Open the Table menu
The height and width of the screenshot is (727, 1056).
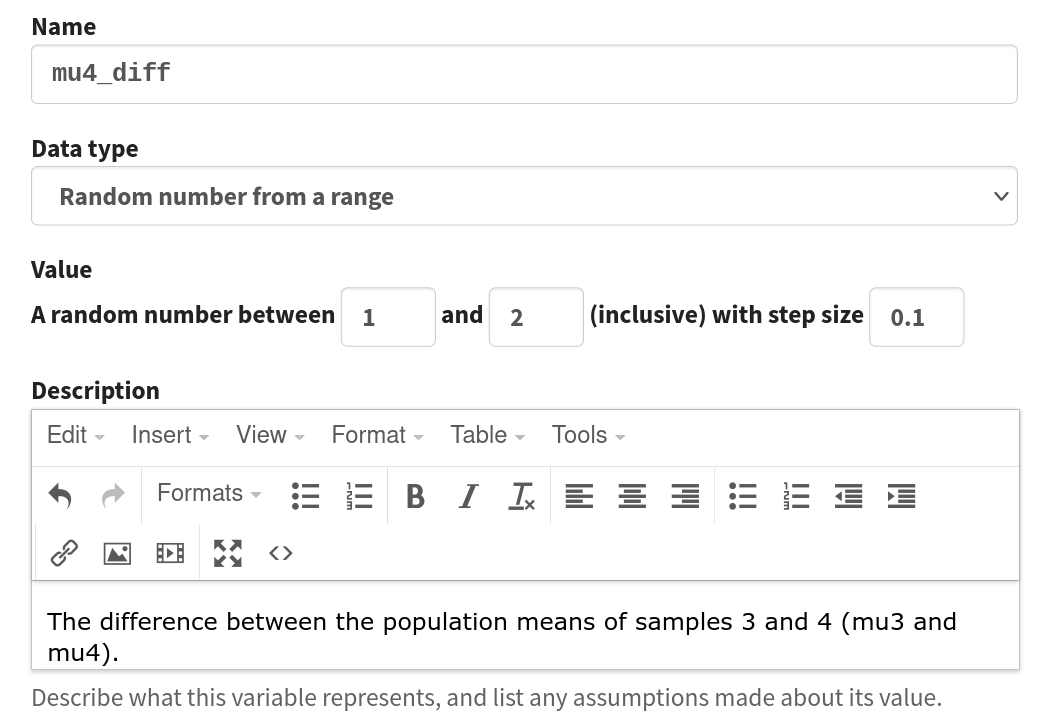[x=487, y=435]
